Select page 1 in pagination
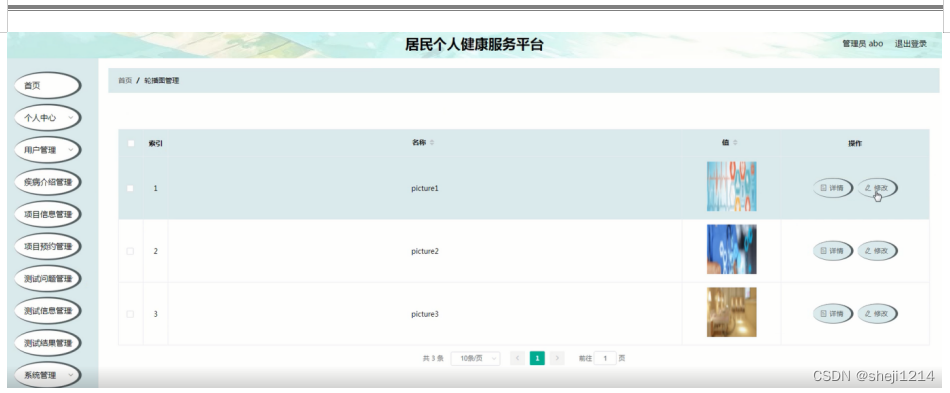 coord(537,358)
